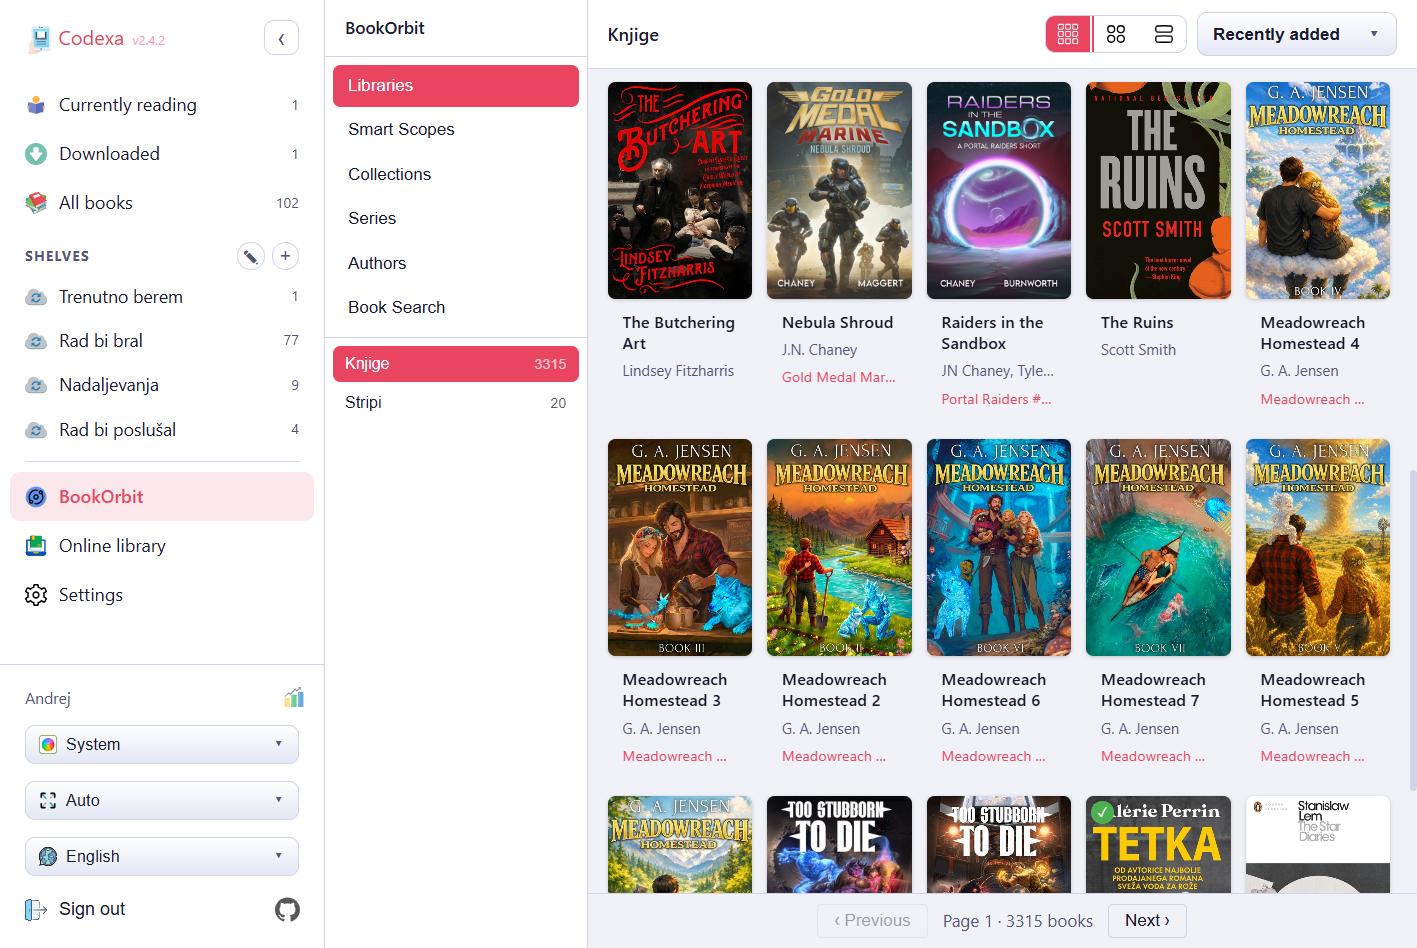Open Meadowreach Homestead 7 cover
Viewport: 1417px width, 948px height.
1158,547
